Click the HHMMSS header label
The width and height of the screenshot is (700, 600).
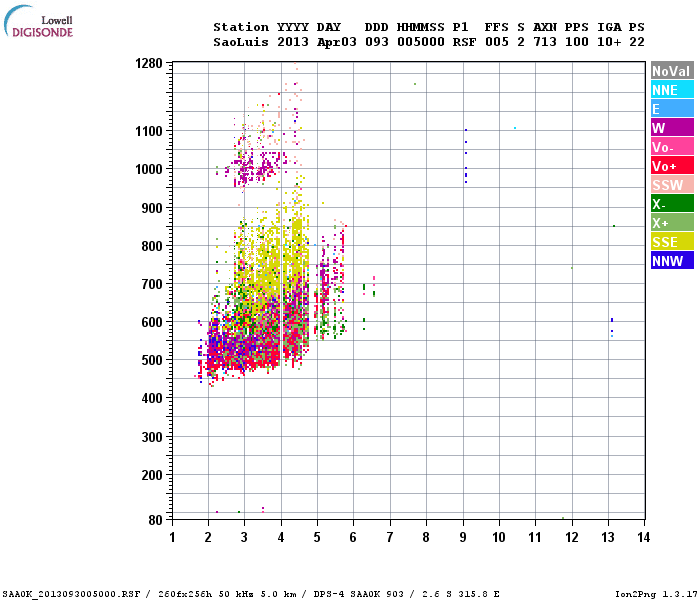421,27
